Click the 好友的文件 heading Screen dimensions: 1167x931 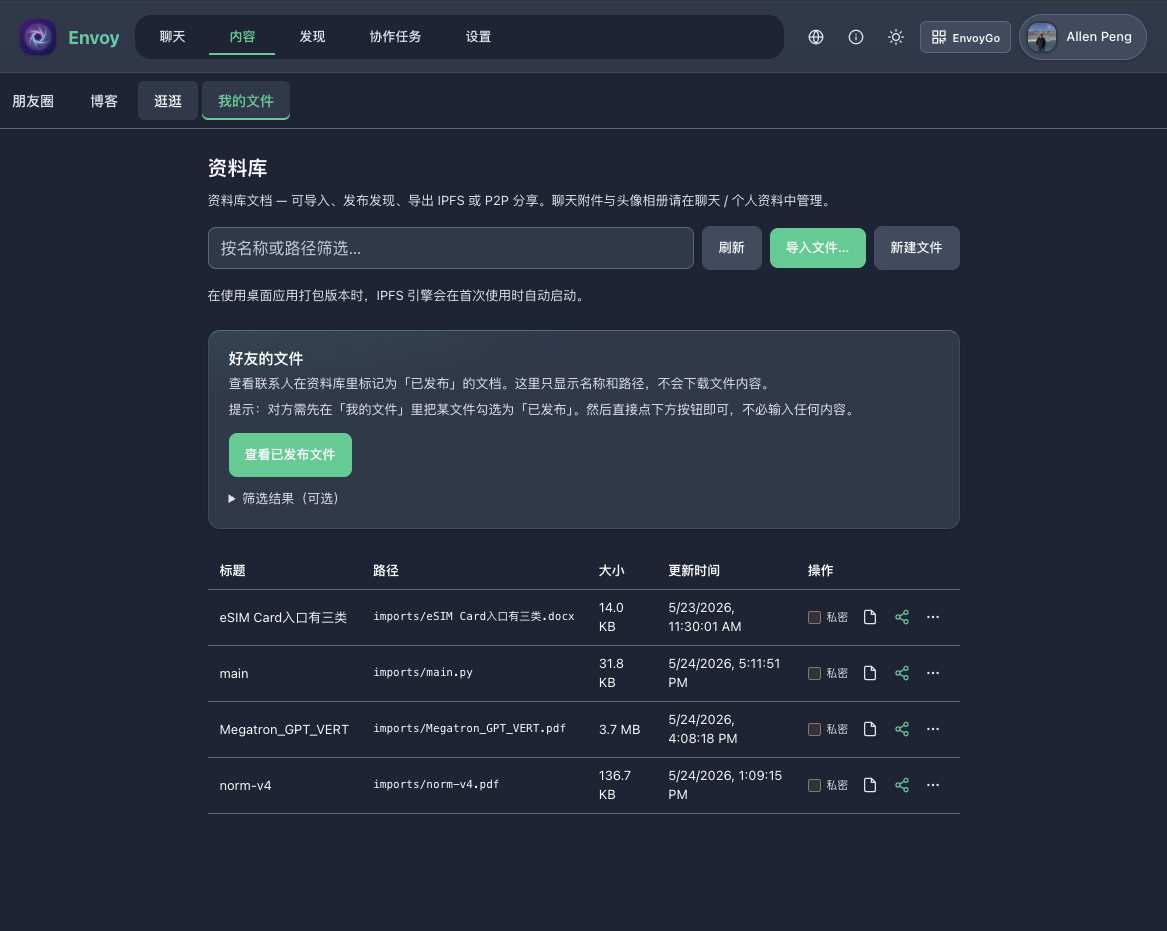click(x=266, y=359)
